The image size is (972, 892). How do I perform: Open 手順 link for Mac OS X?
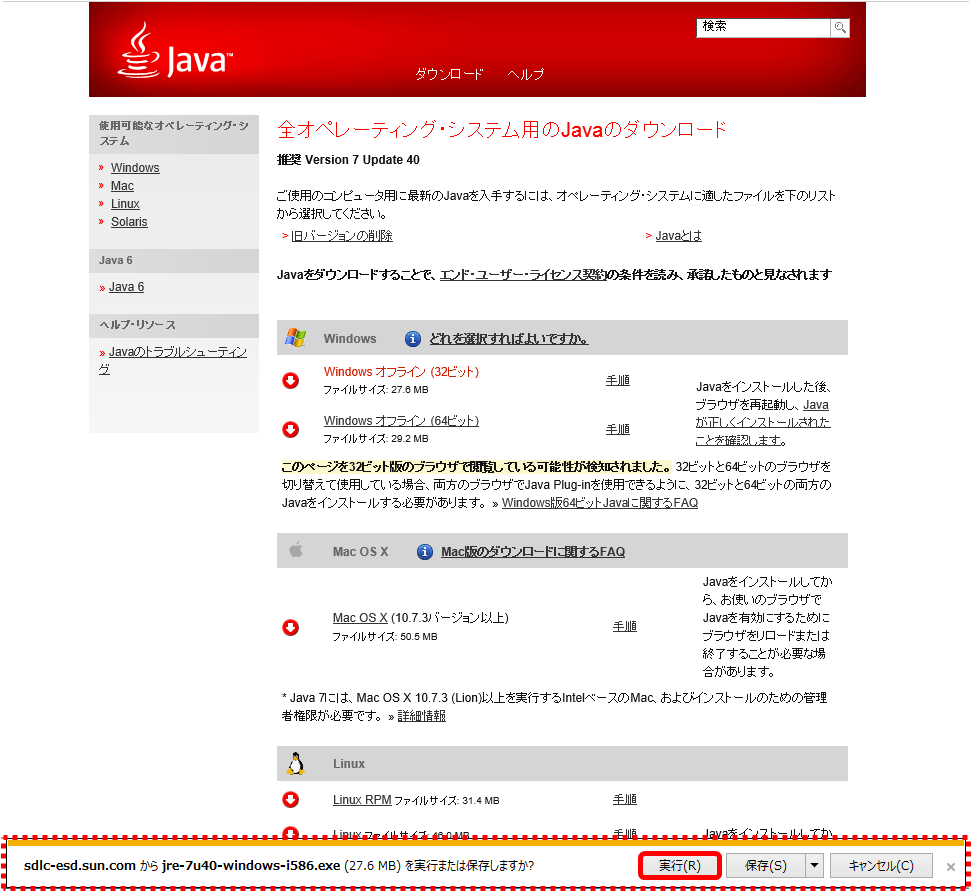(x=625, y=627)
